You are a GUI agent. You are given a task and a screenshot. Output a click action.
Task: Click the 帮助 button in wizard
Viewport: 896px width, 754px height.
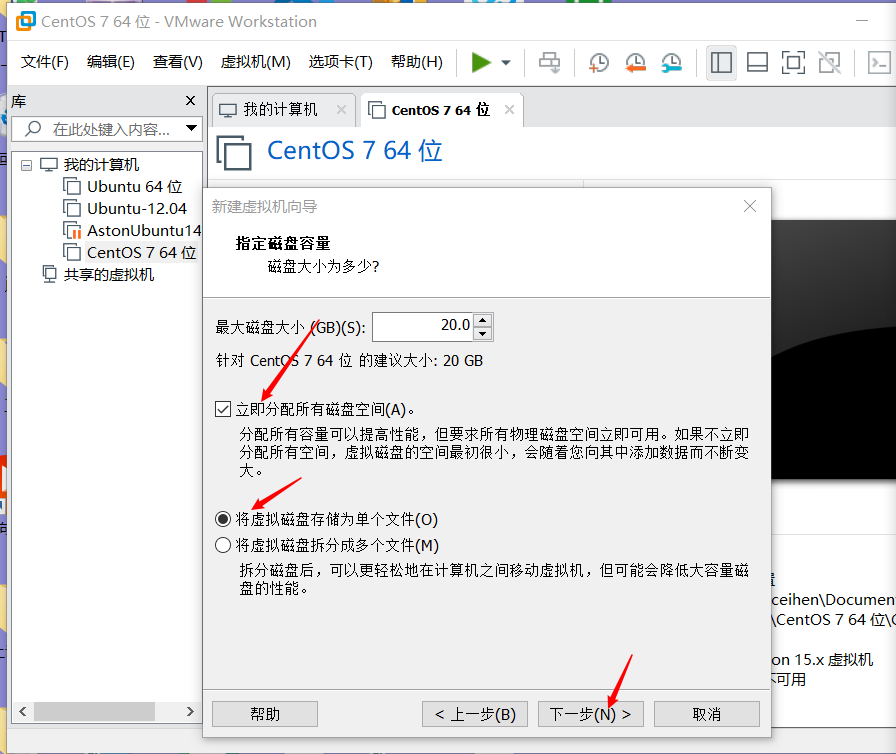coord(265,714)
